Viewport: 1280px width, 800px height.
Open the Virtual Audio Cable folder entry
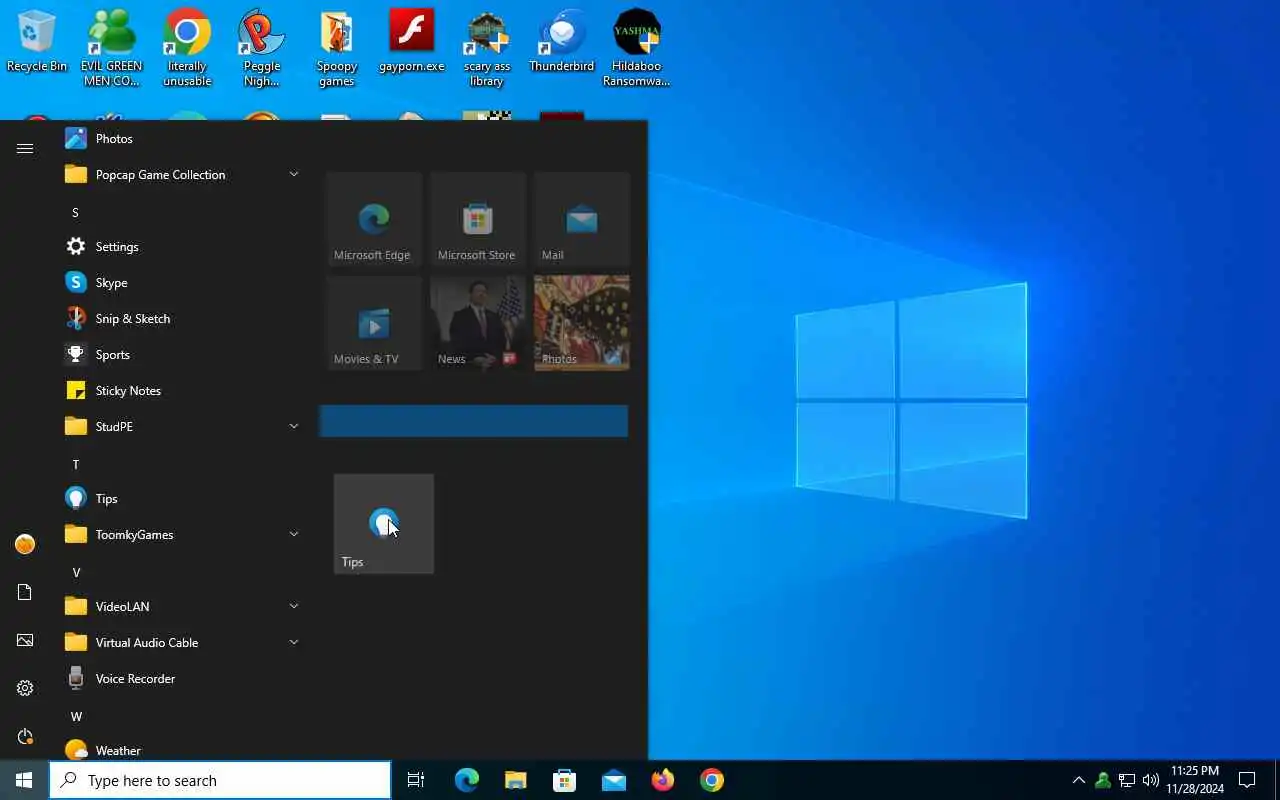(182, 642)
